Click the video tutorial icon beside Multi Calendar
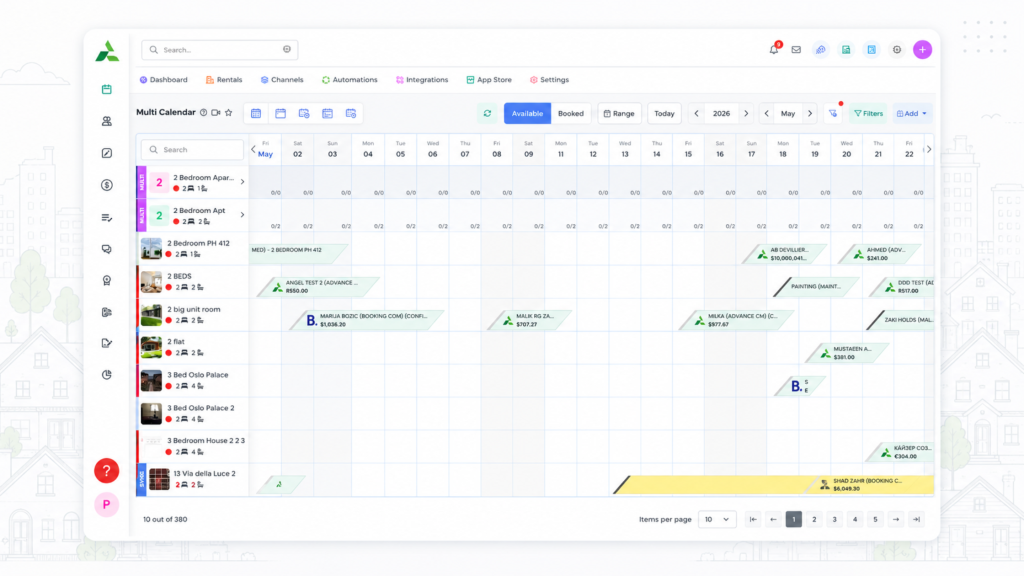This screenshot has height=576, width=1024. coord(216,112)
